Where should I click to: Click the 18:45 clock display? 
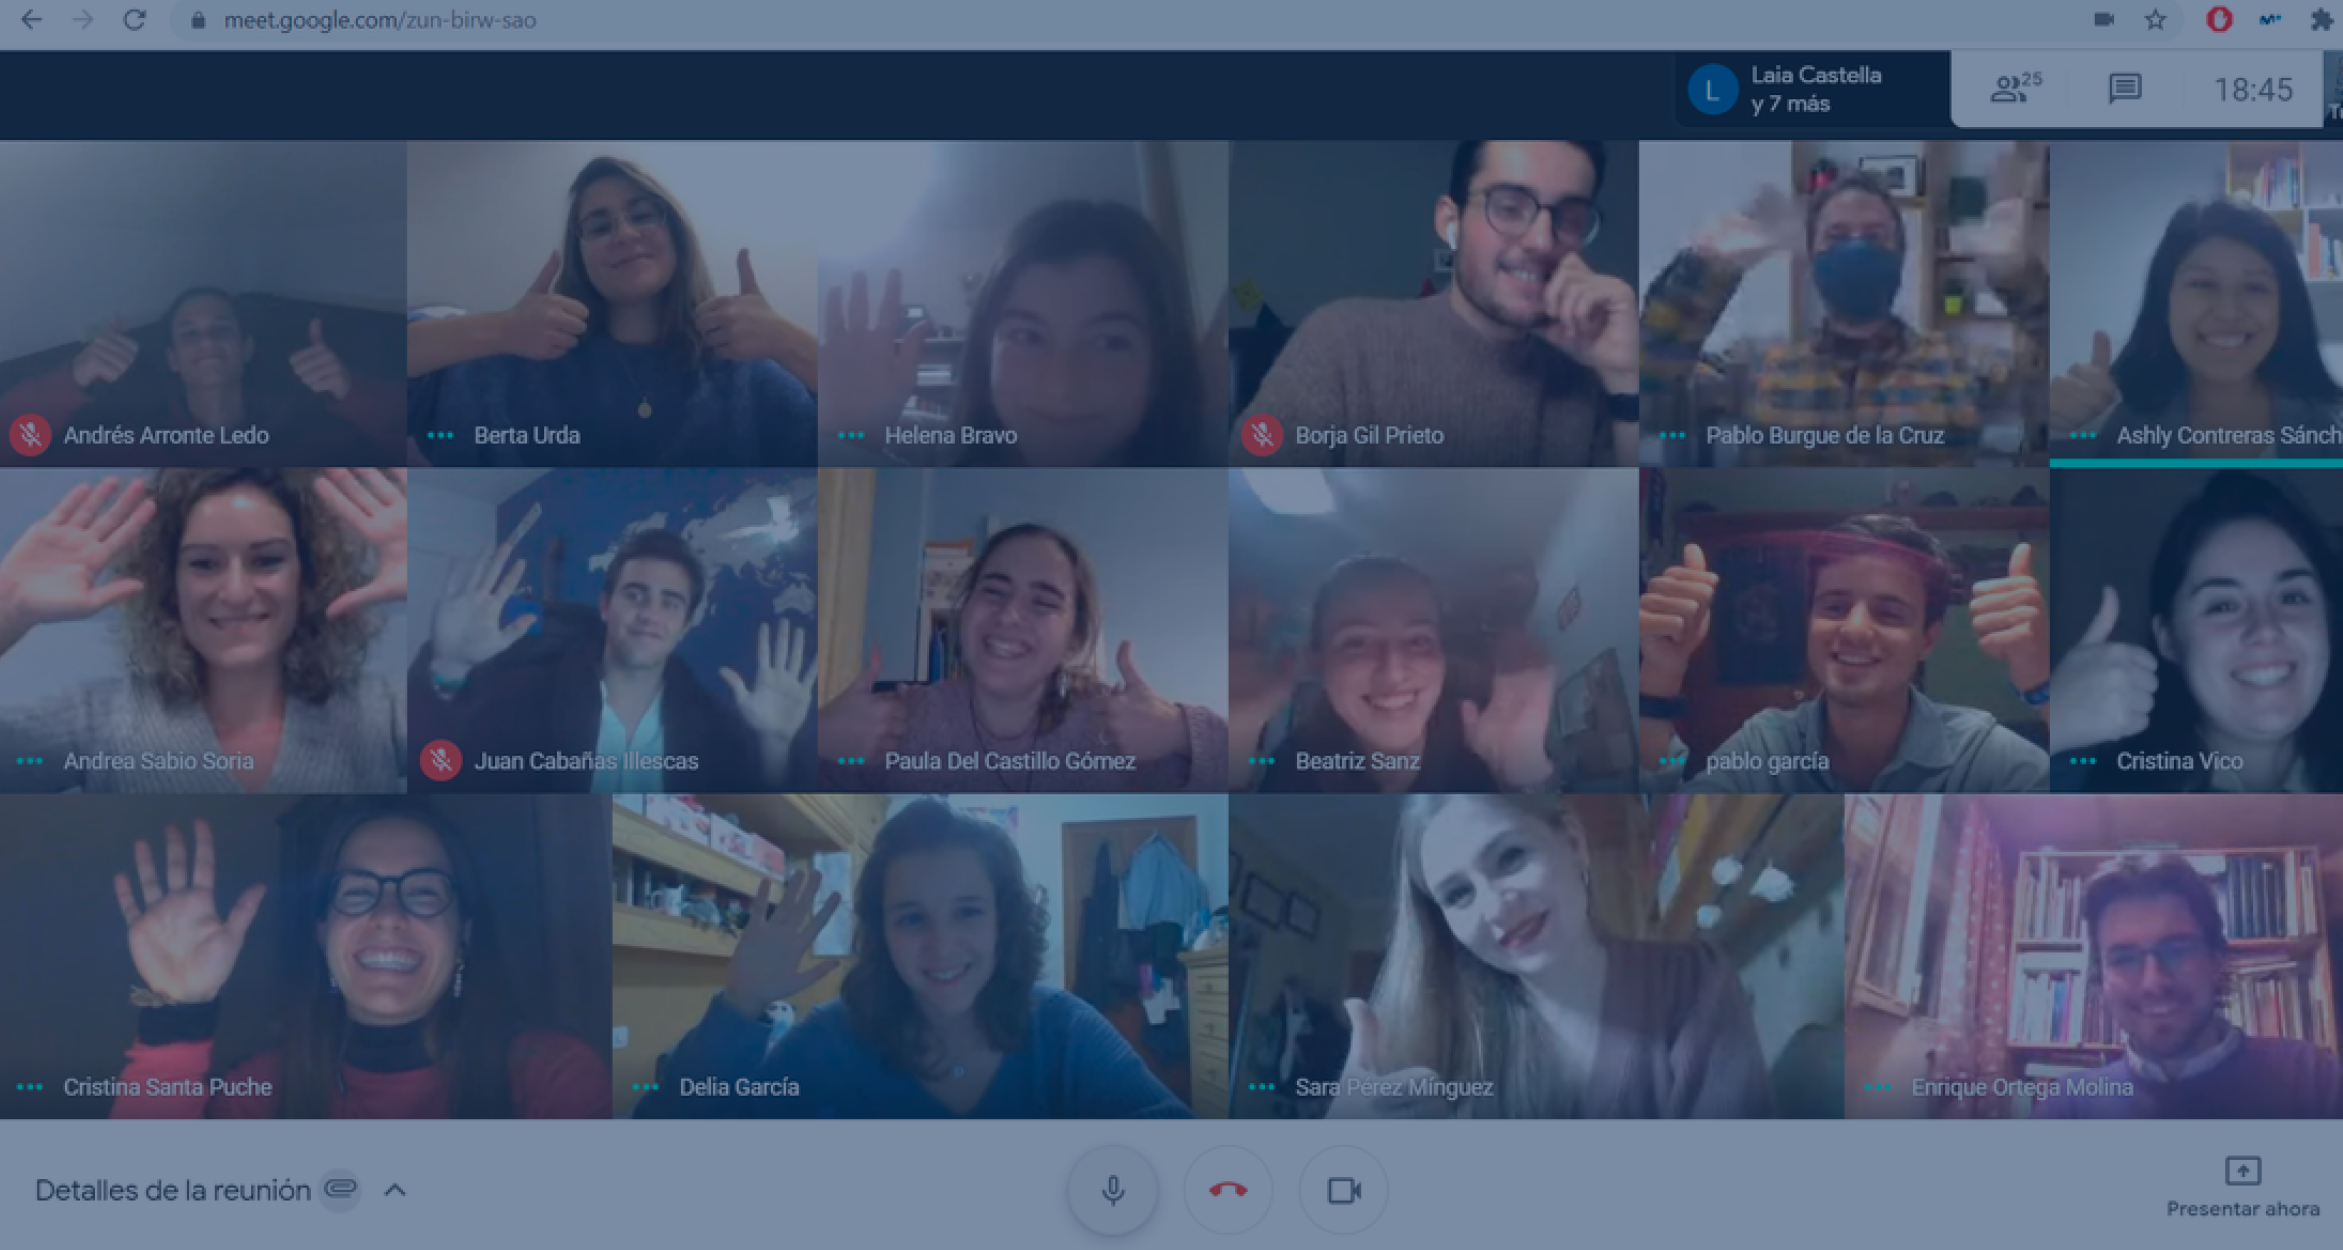coord(2253,90)
